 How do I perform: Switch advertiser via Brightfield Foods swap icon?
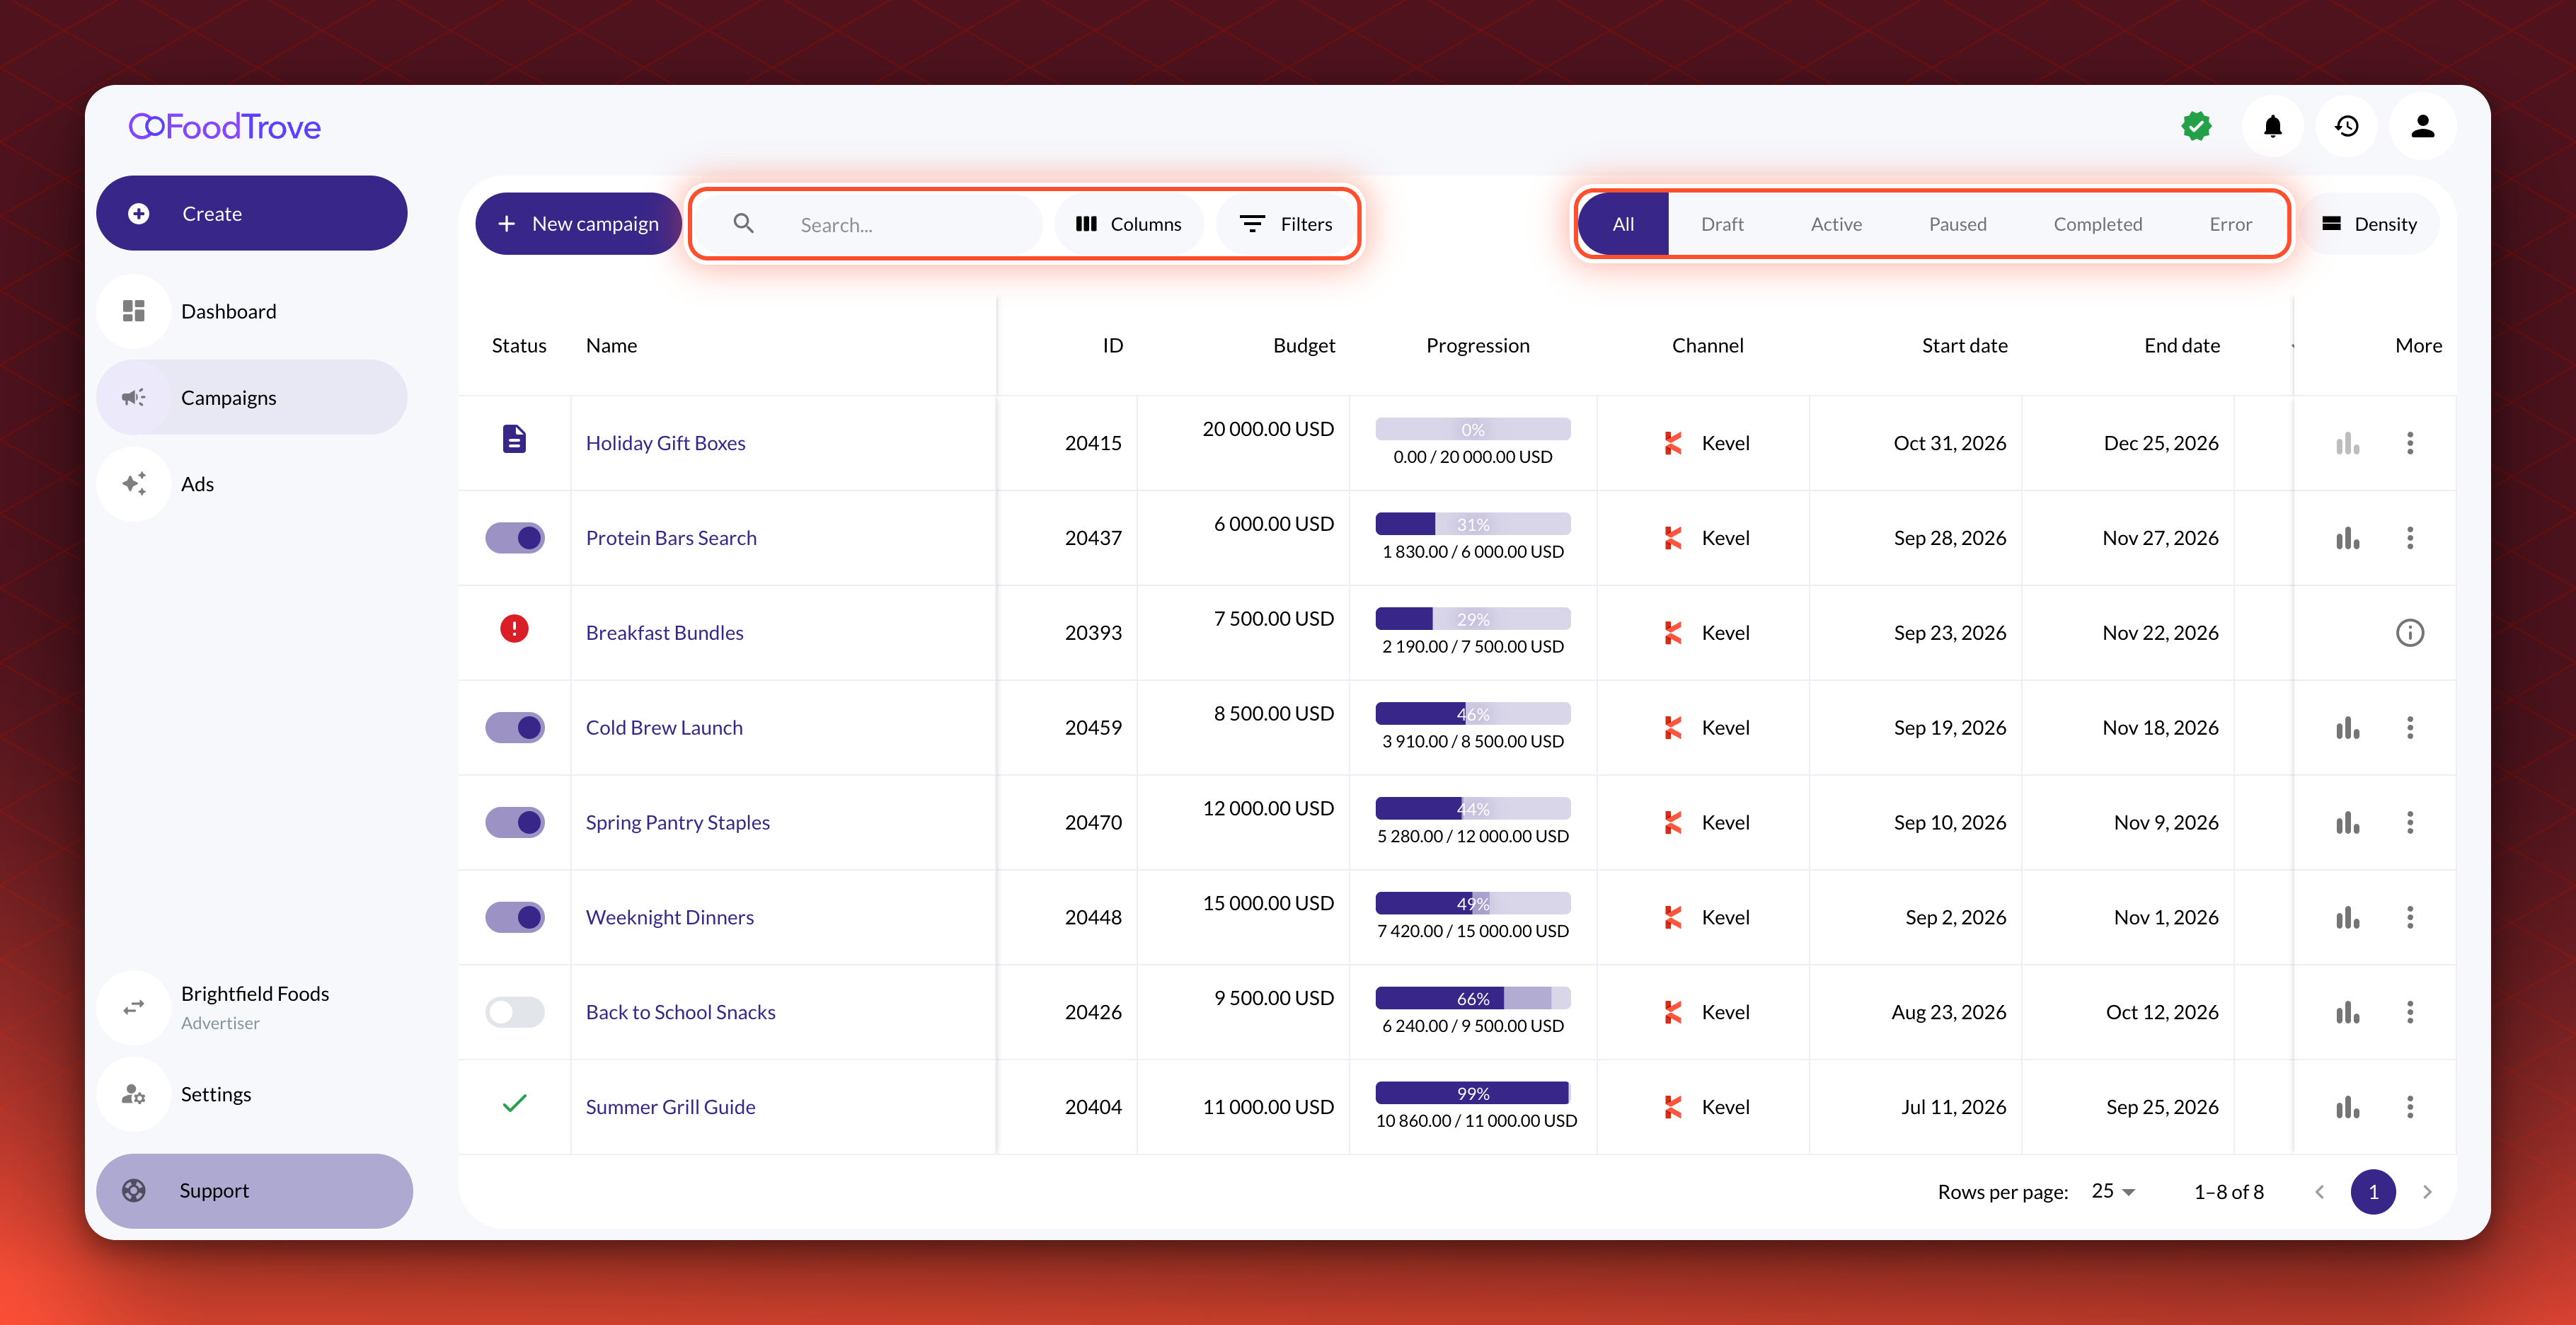pyautogui.click(x=134, y=1007)
